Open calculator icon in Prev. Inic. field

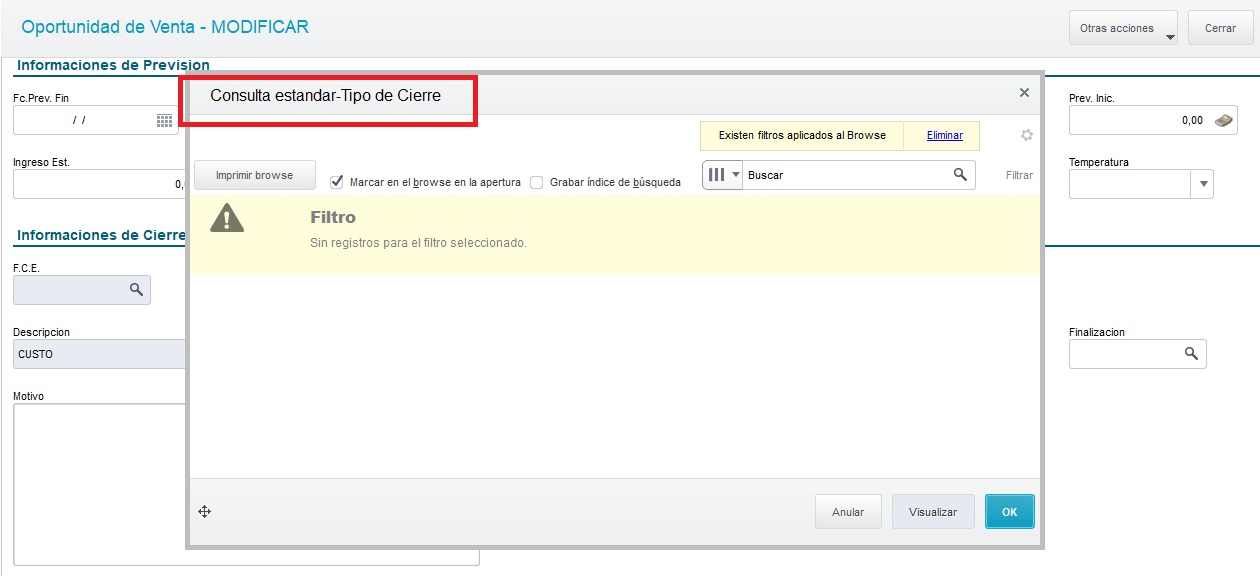coord(1223,120)
